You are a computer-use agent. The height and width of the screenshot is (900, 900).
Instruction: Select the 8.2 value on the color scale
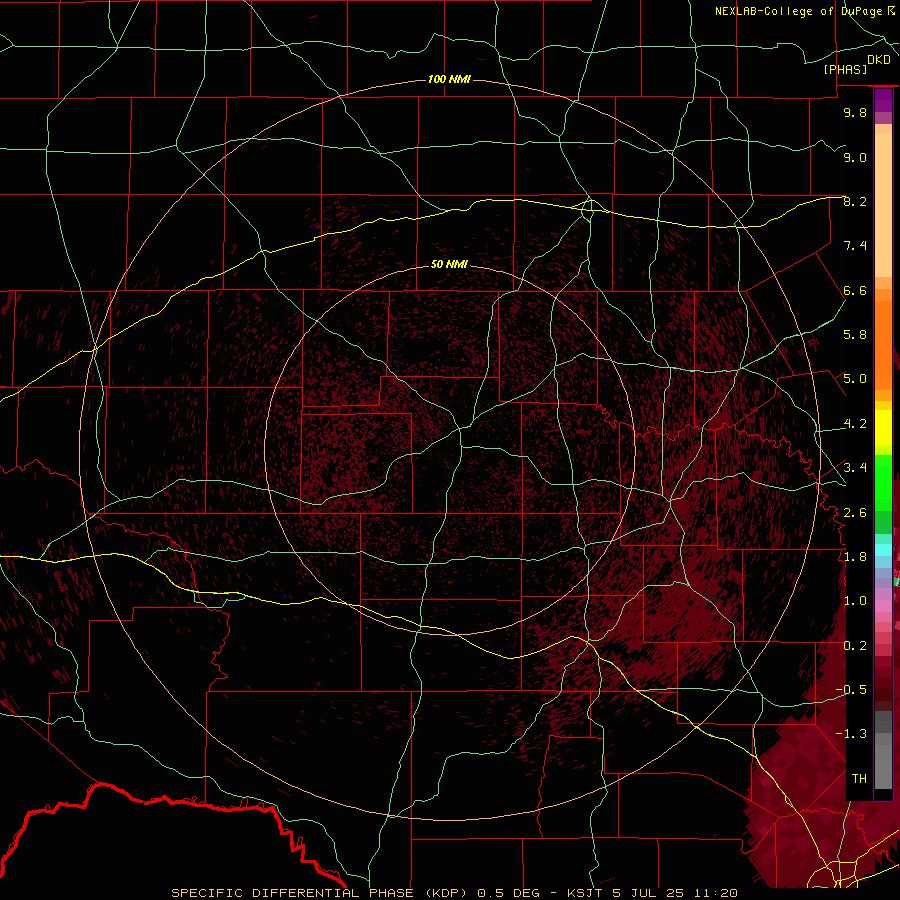(855, 202)
